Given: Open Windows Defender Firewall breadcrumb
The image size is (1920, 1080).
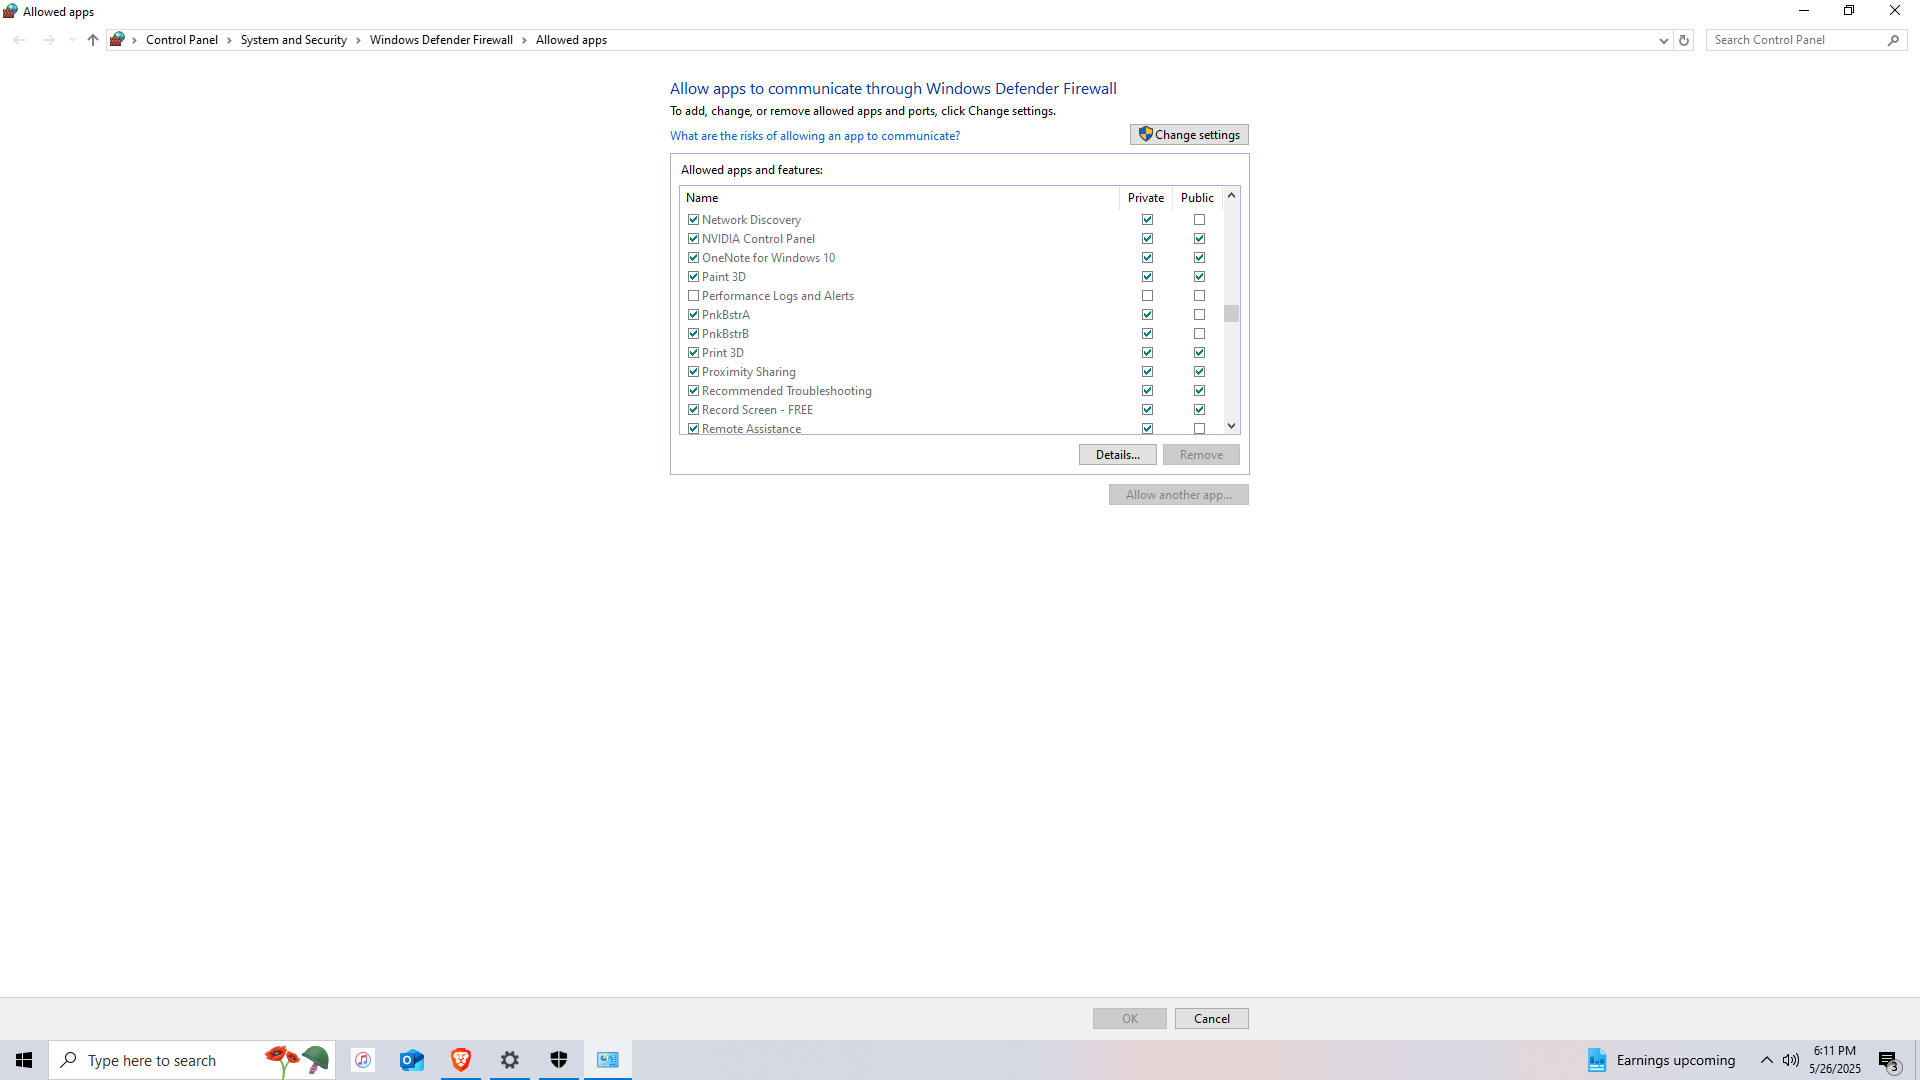Looking at the screenshot, I should pos(441,40).
